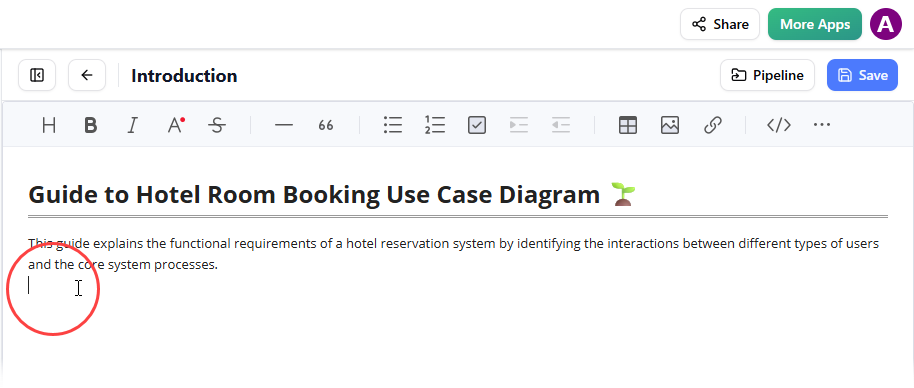Open the text color tool
This screenshot has height=388, width=914.
coord(175,125)
